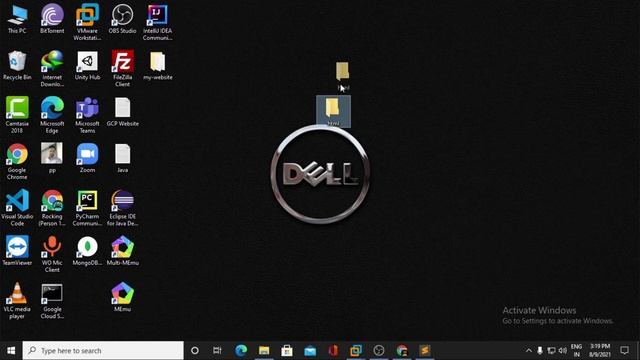The height and width of the screenshot is (360, 640).
Task: Switch to Chrome on the taskbar
Action: [402, 351]
